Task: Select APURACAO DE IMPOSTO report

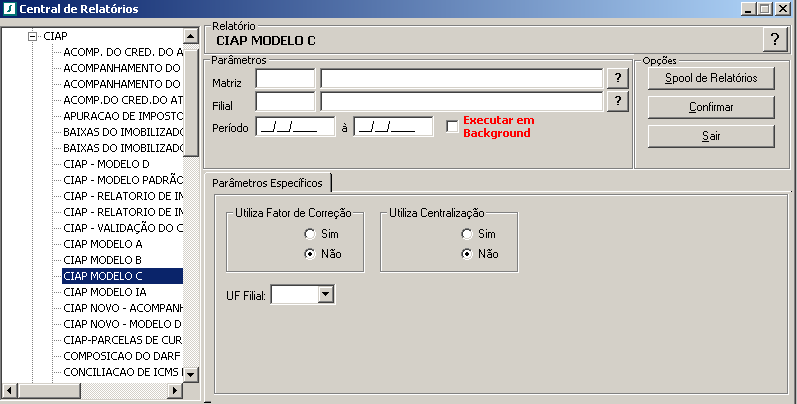Action: click(x=122, y=116)
